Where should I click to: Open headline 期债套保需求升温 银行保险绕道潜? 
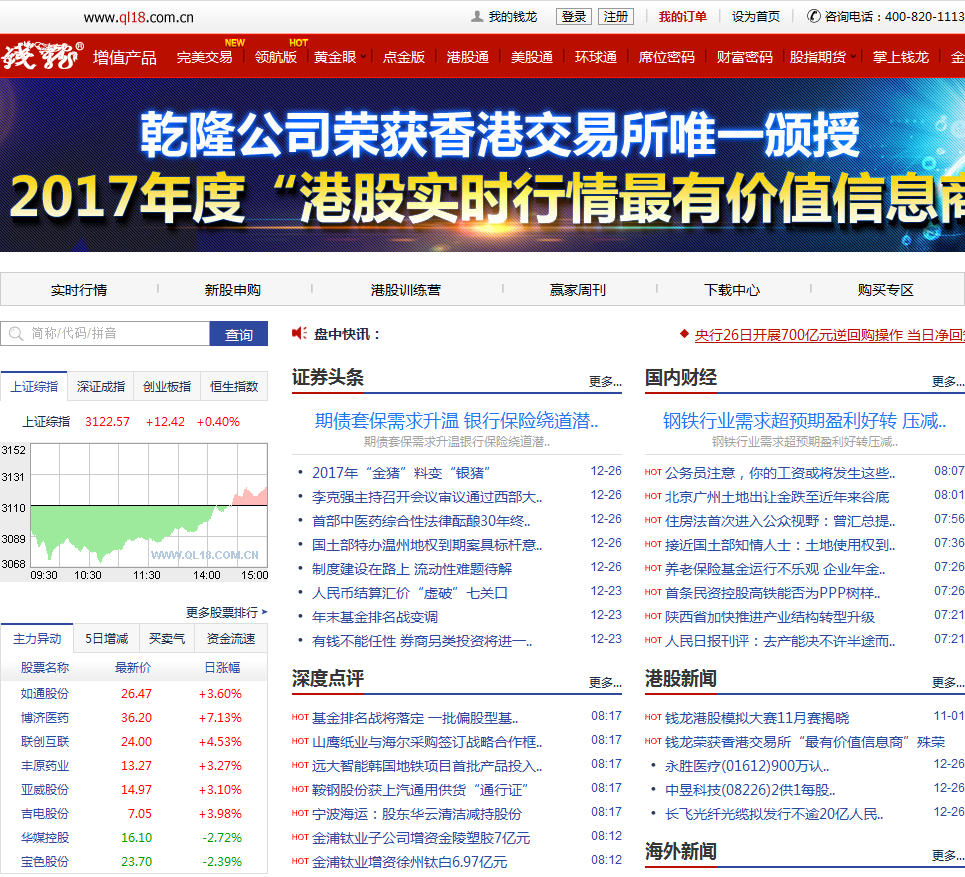[x=457, y=421]
